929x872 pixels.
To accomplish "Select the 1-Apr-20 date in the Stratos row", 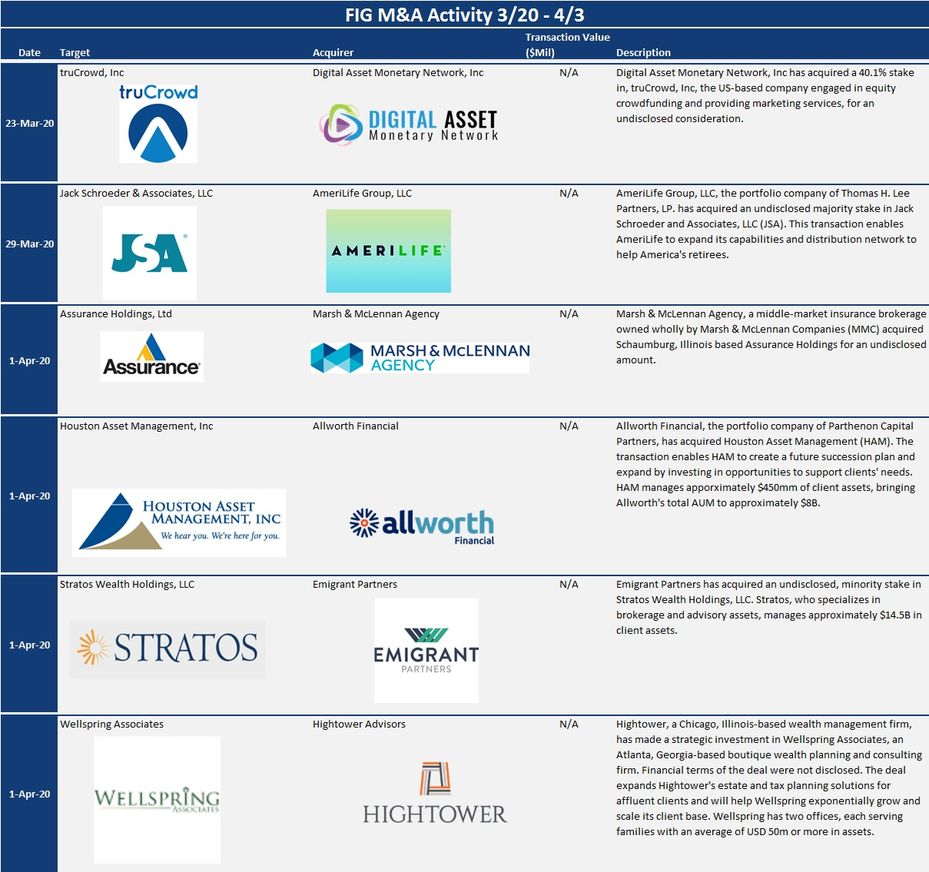I will click(30, 645).
